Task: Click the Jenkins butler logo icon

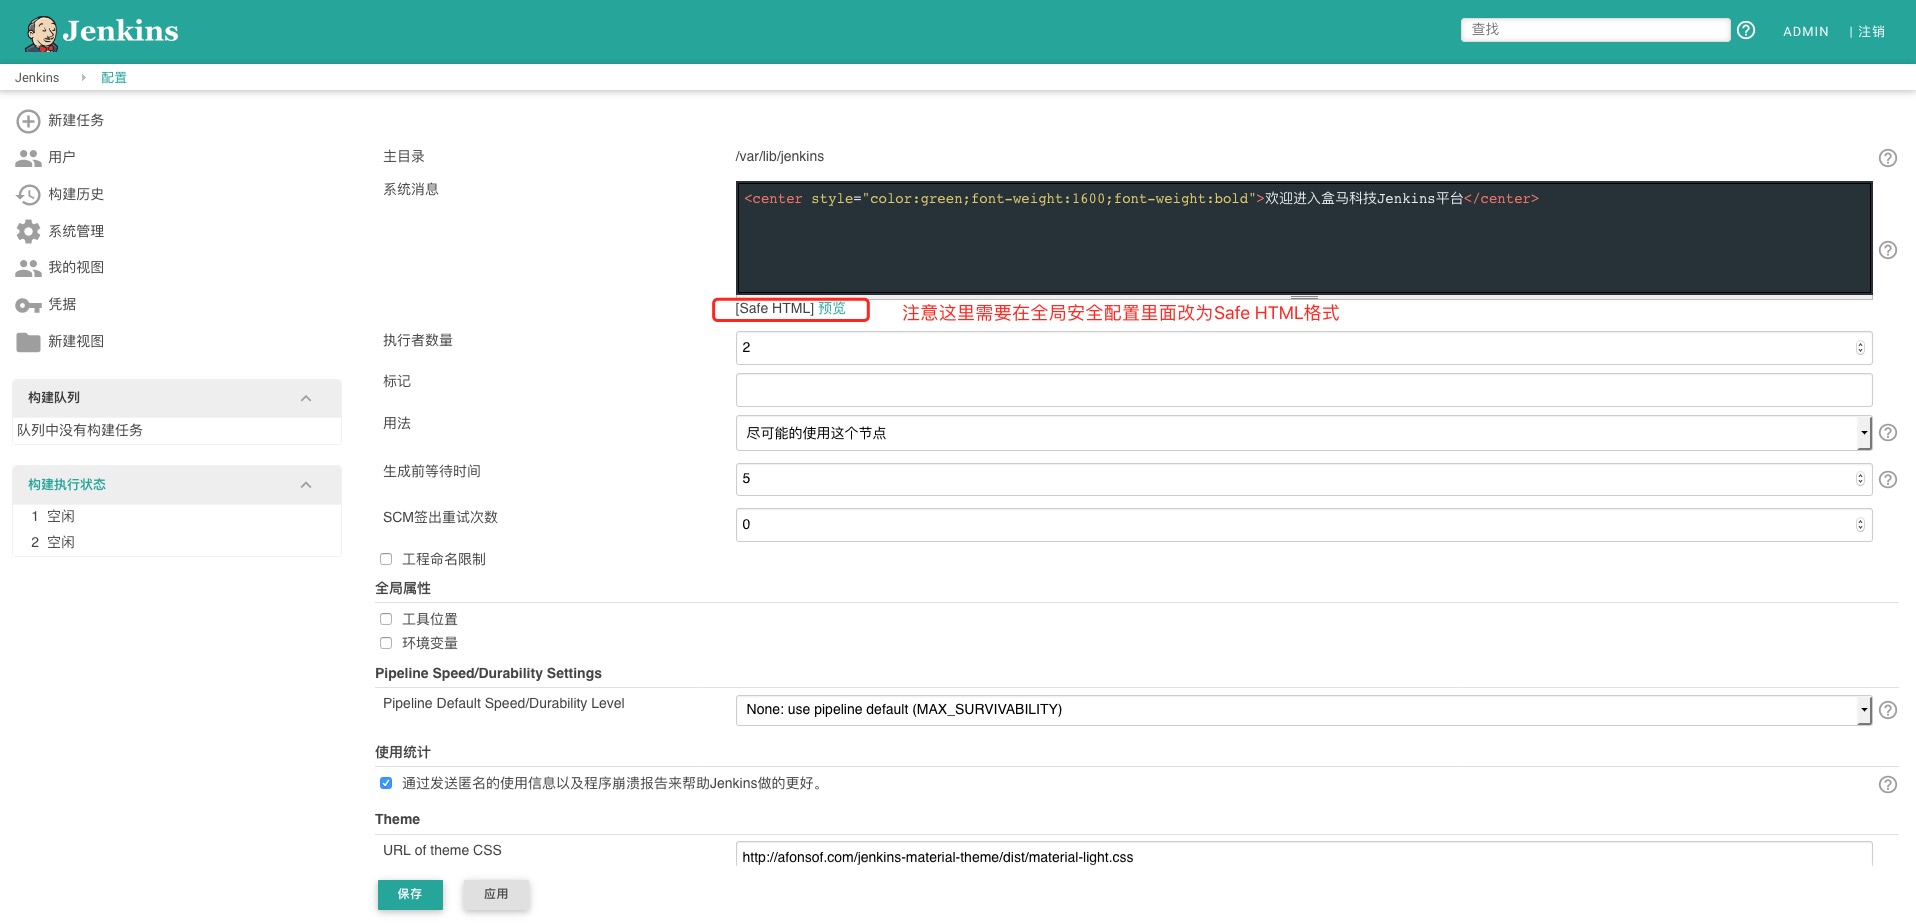Action: [x=41, y=33]
